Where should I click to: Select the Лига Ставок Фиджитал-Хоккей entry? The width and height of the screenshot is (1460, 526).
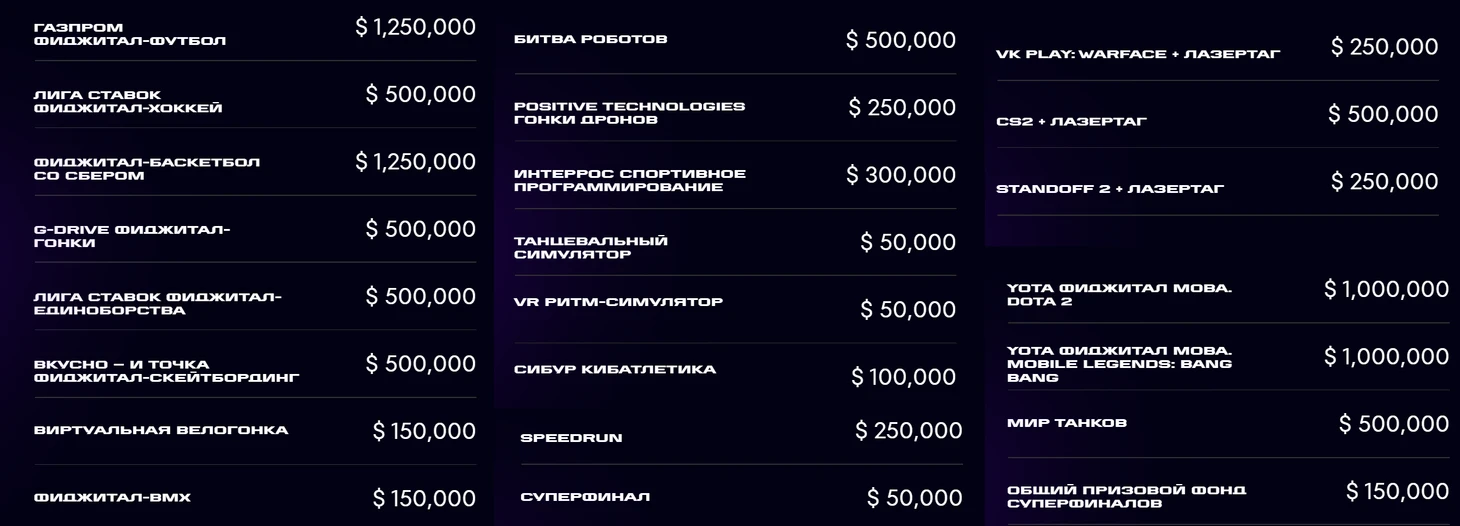click(128, 101)
